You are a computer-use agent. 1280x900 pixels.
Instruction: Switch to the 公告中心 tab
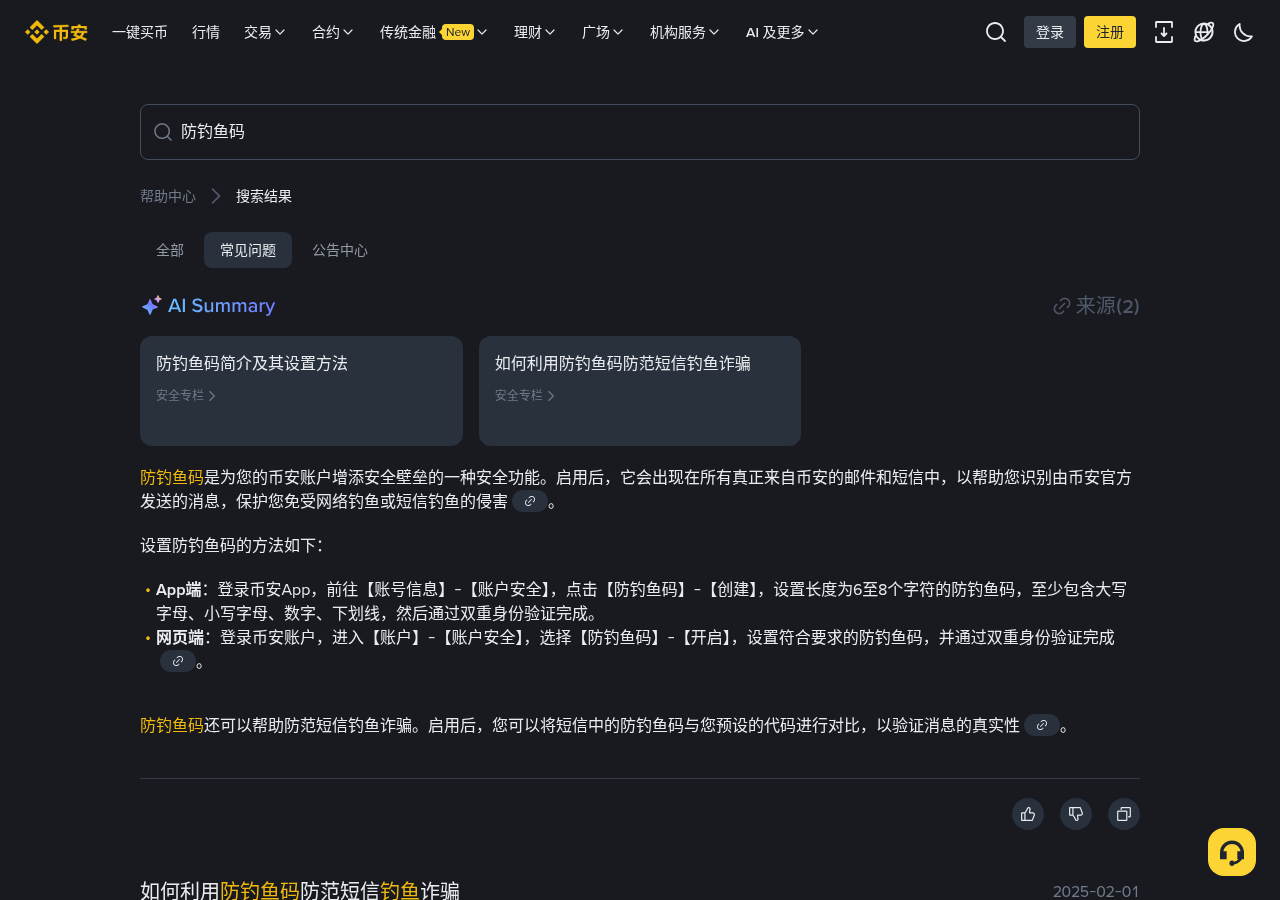coord(340,250)
